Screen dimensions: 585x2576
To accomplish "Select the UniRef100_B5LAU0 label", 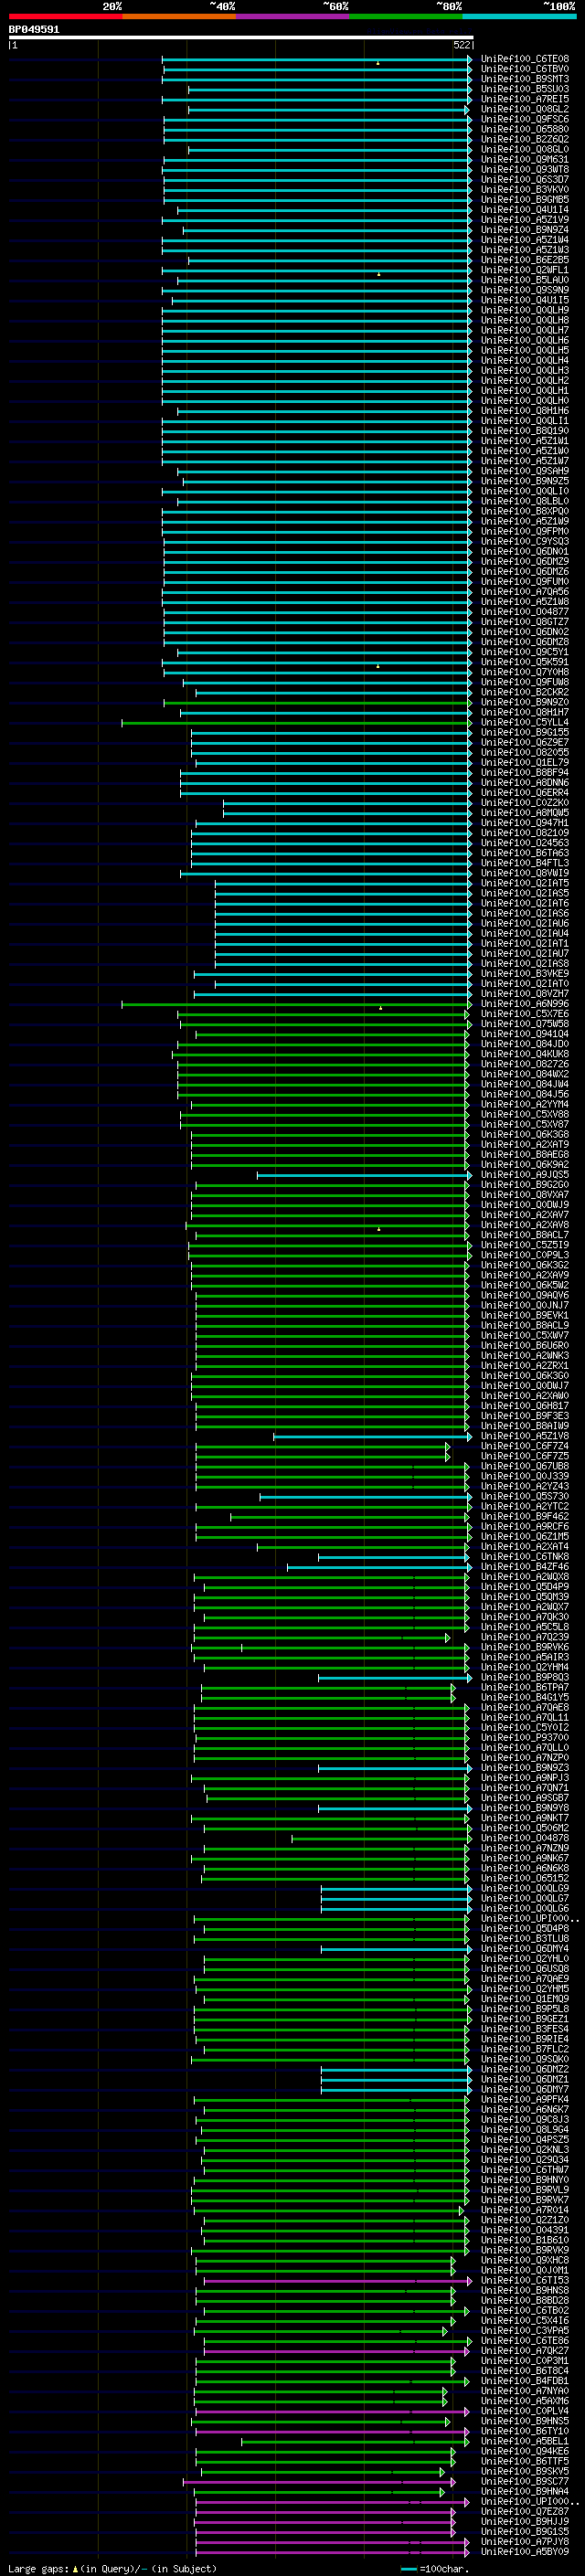I will [524, 280].
